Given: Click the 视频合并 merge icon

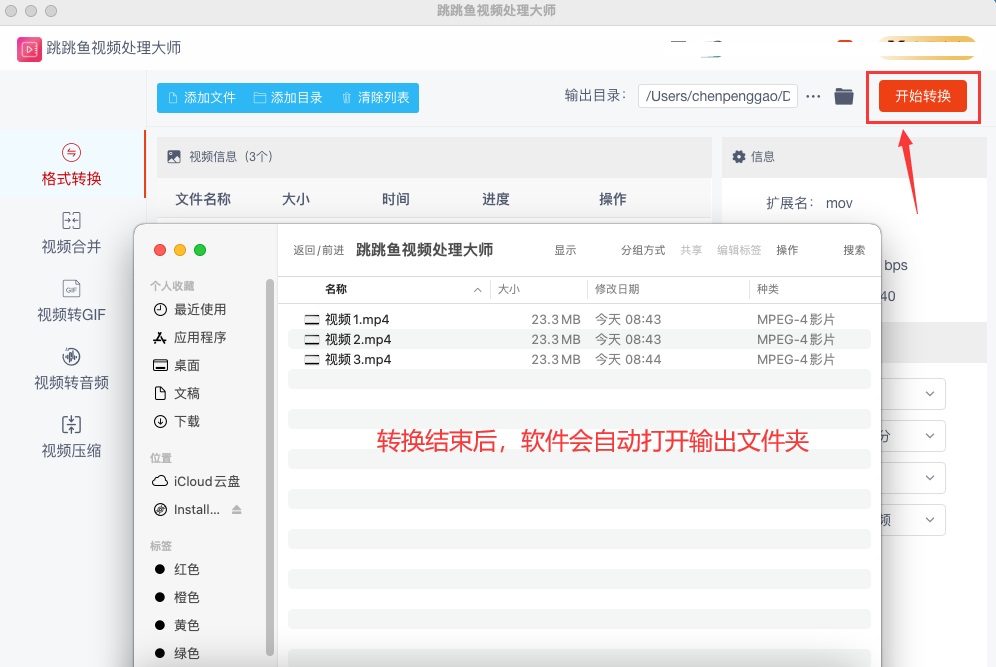Looking at the screenshot, I should (x=71, y=220).
